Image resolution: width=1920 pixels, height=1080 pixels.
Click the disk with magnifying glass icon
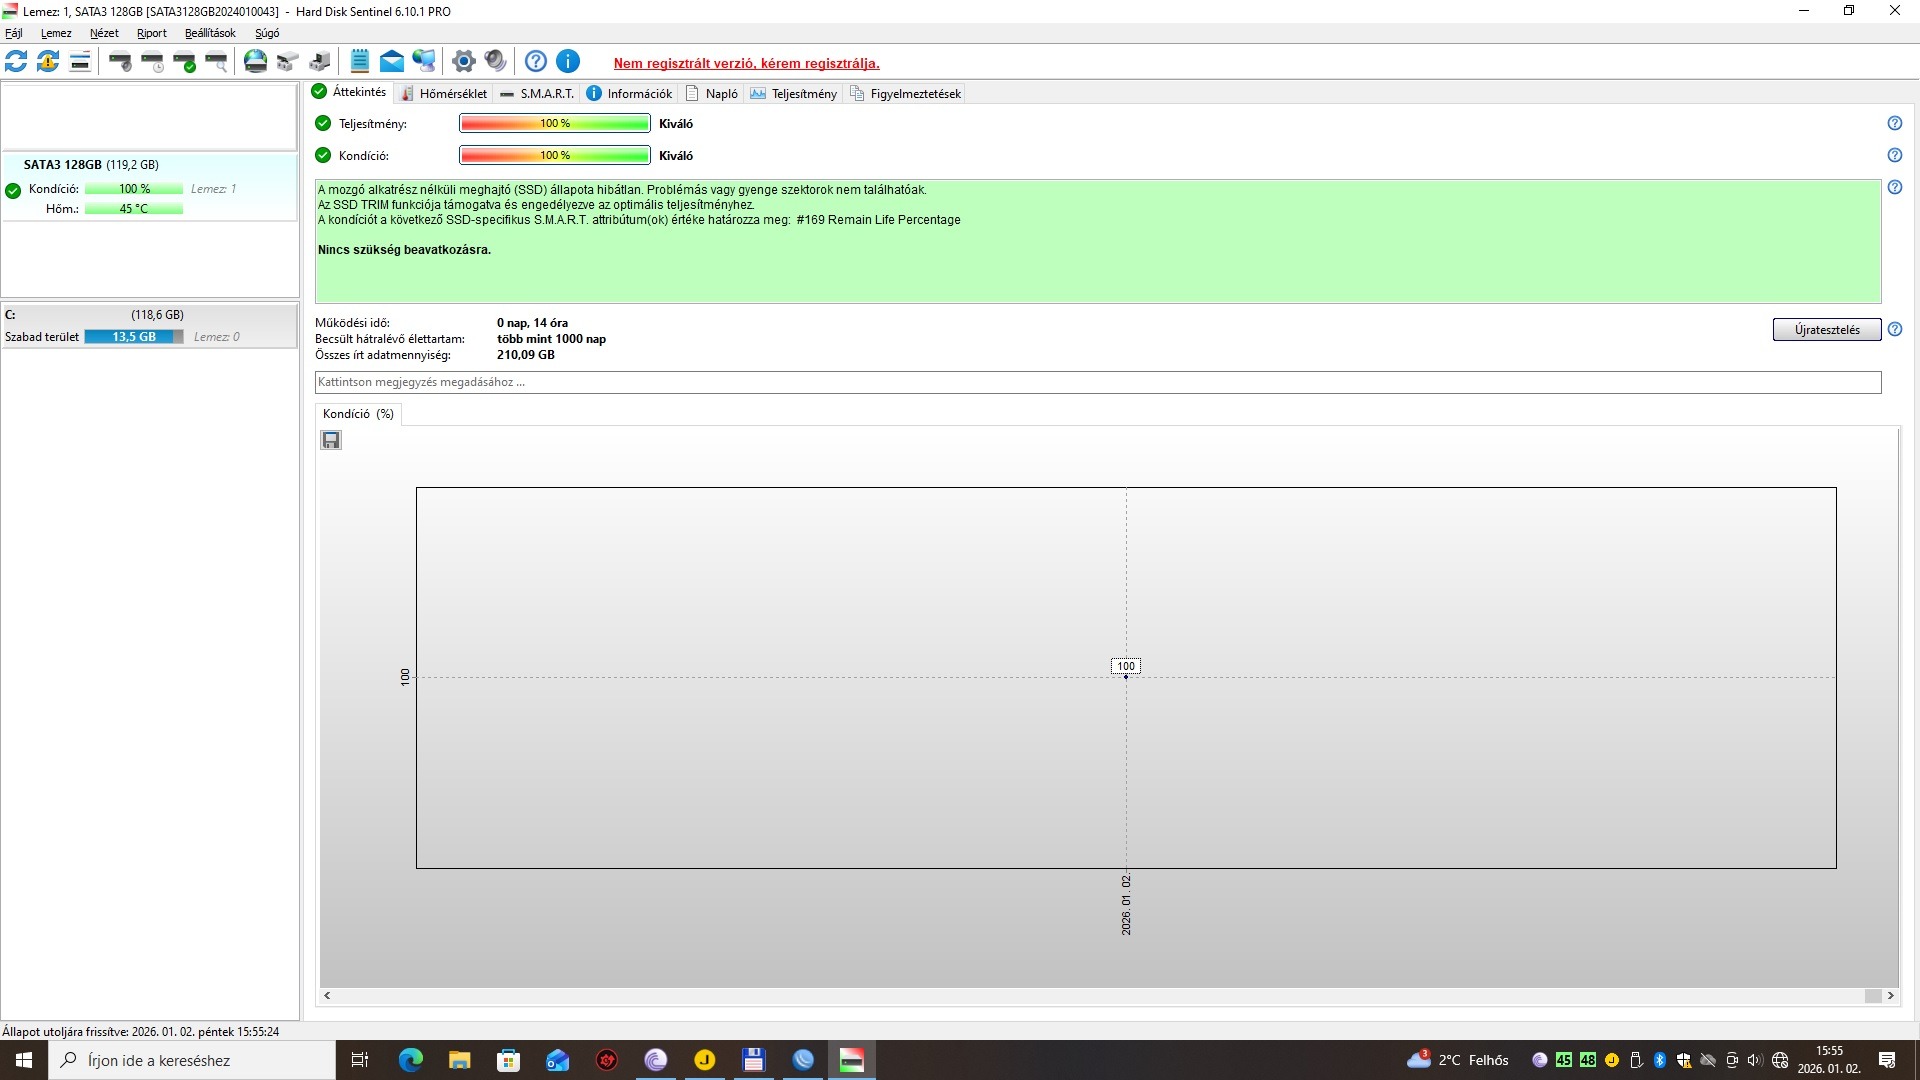217,62
